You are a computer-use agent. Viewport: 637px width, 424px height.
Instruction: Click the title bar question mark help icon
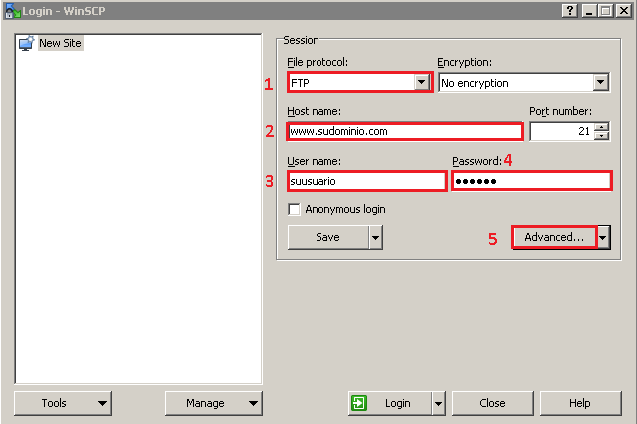(570, 11)
